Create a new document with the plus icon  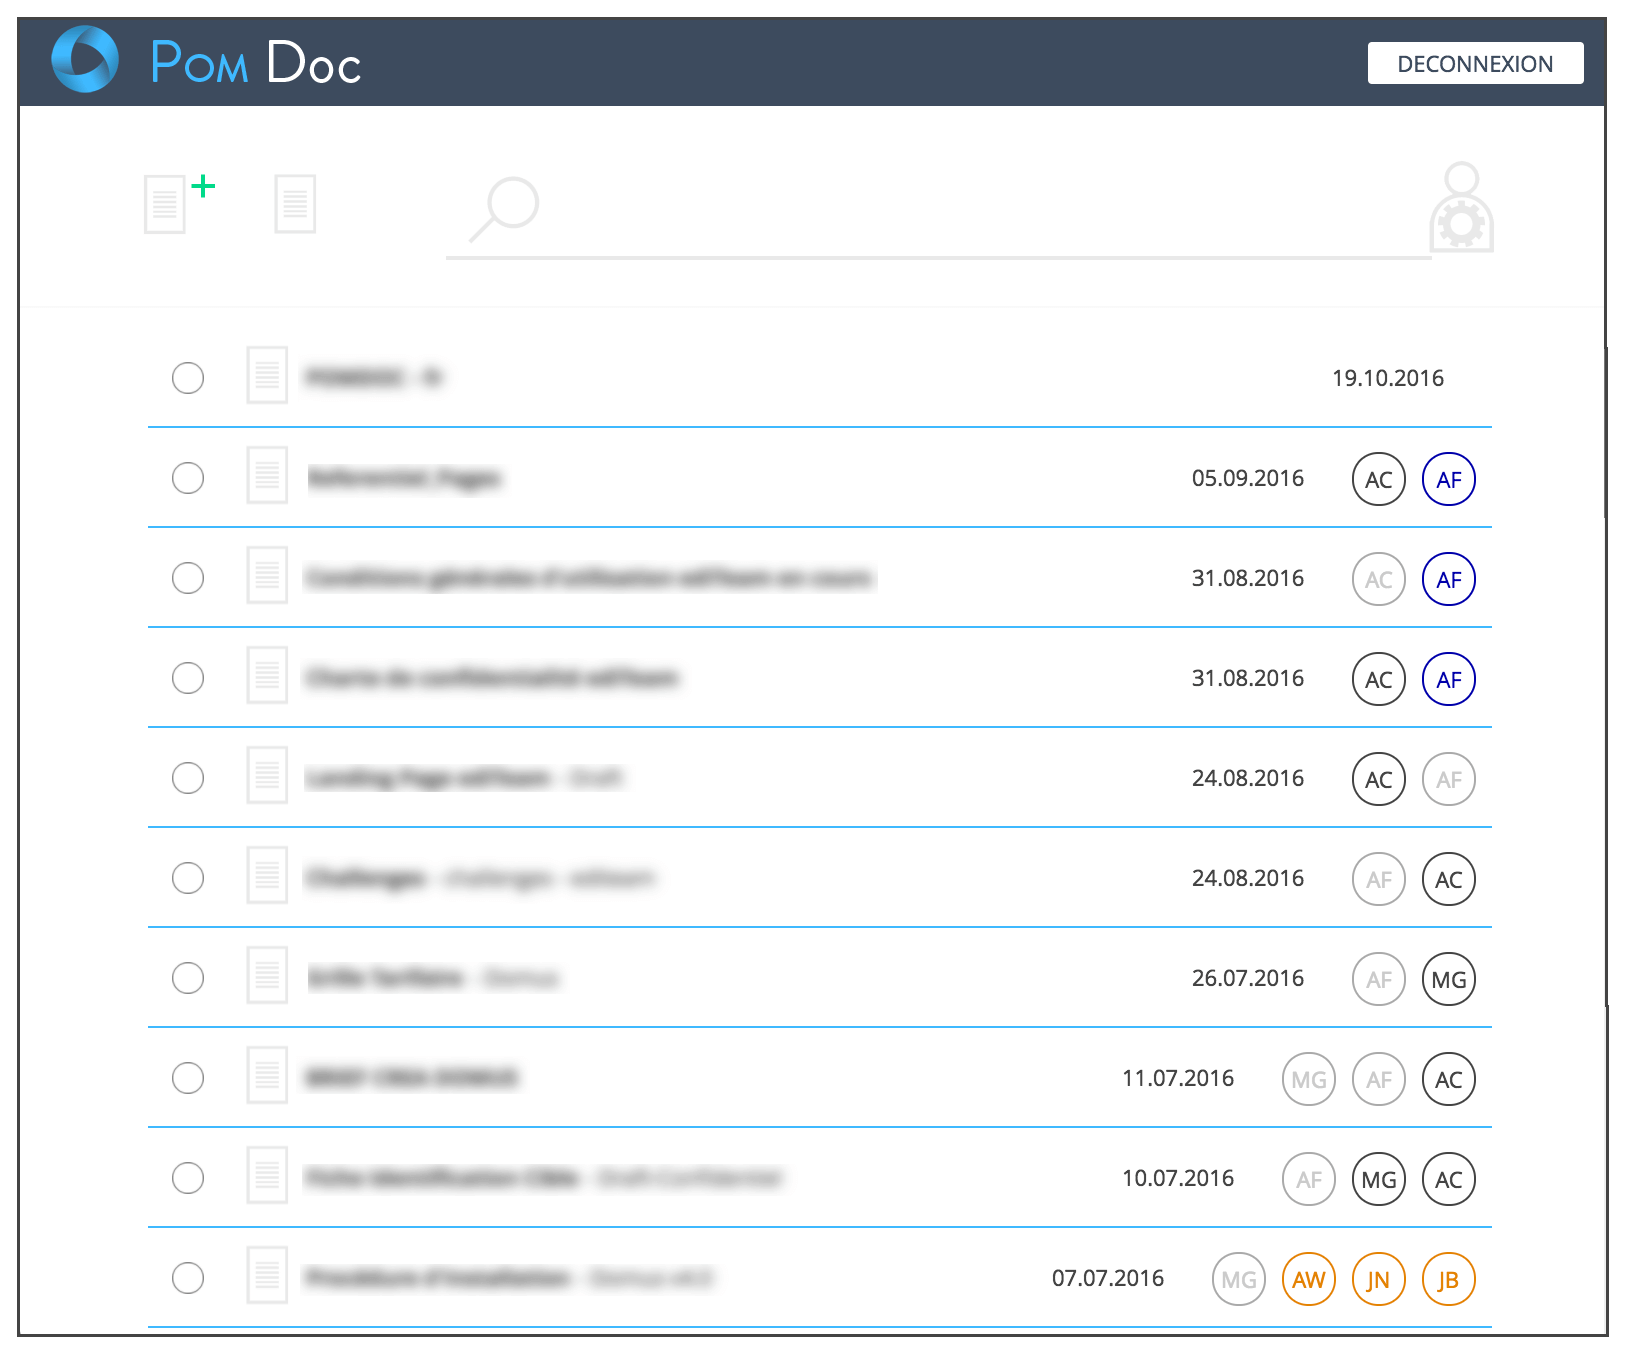[179, 203]
